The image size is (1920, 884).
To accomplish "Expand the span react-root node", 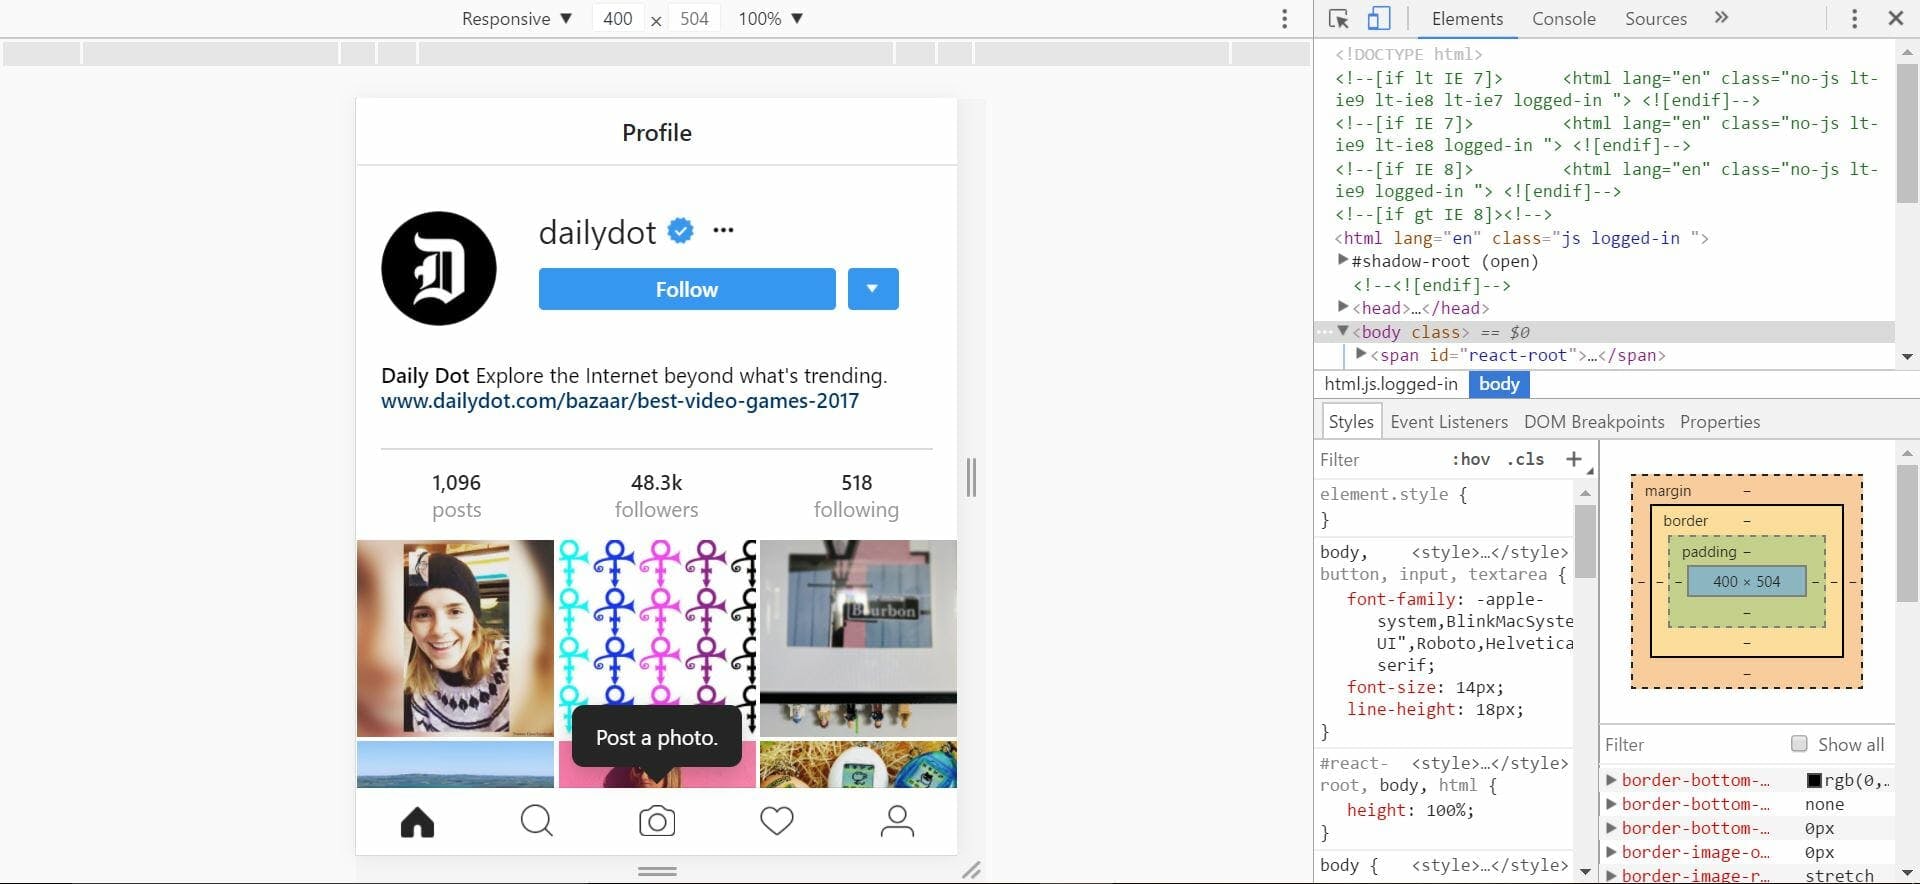I will click(x=1361, y=354).
